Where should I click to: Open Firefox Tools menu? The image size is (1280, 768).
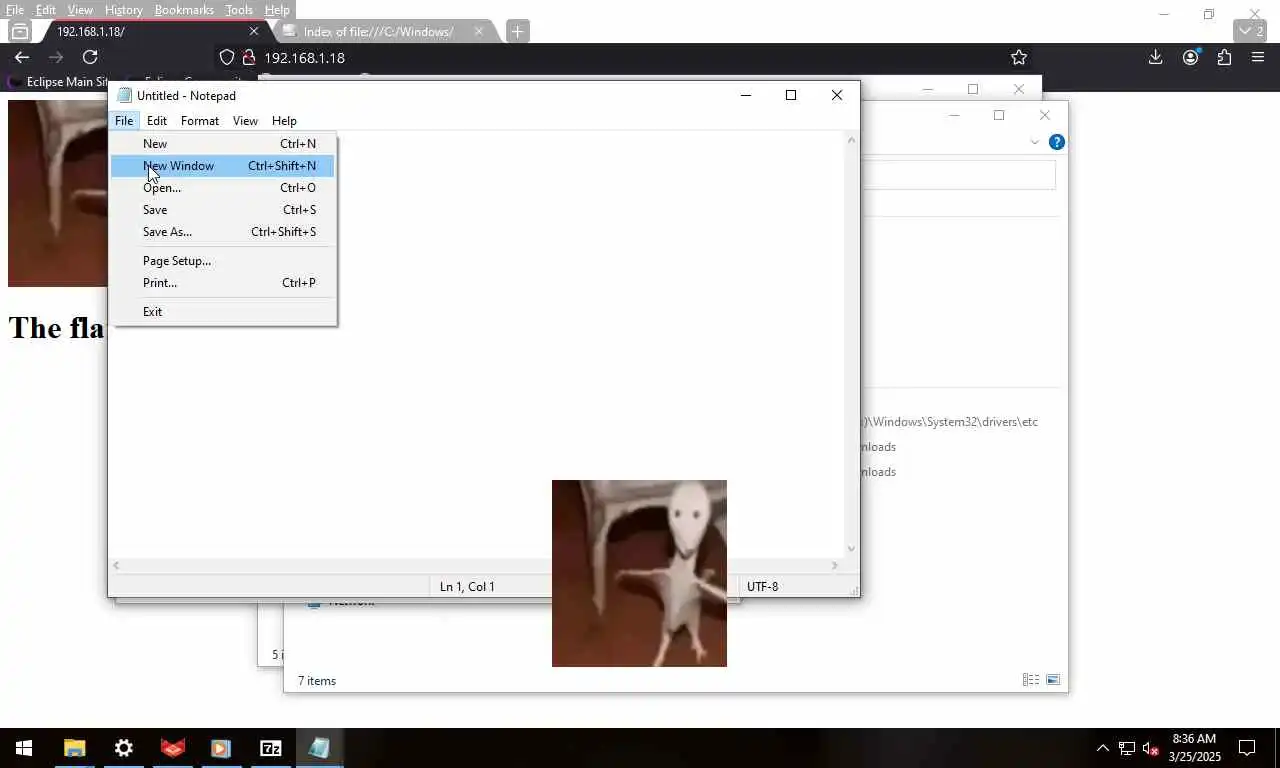(239, 10)
